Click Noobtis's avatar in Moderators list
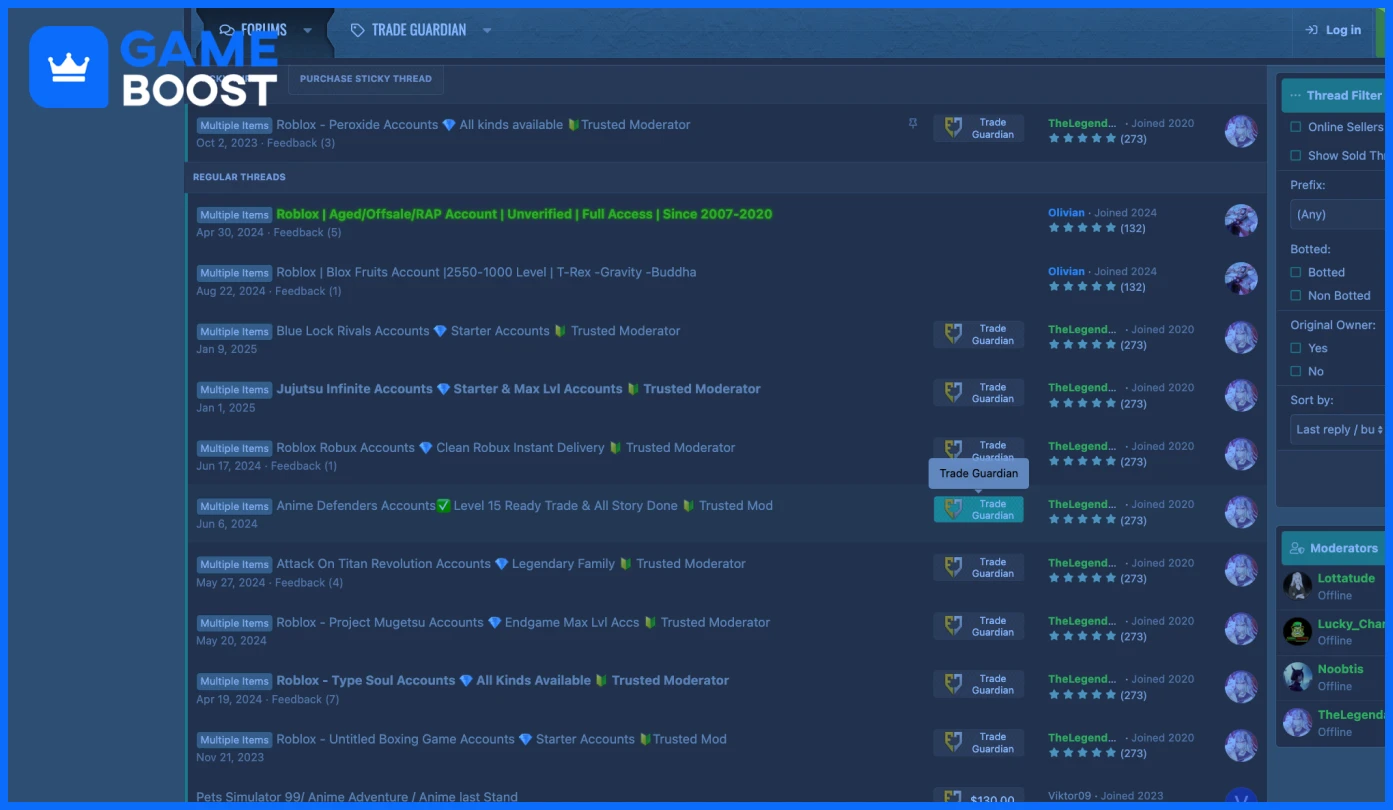Viewport: 1393px width, 810px height. click(1298, 677)
